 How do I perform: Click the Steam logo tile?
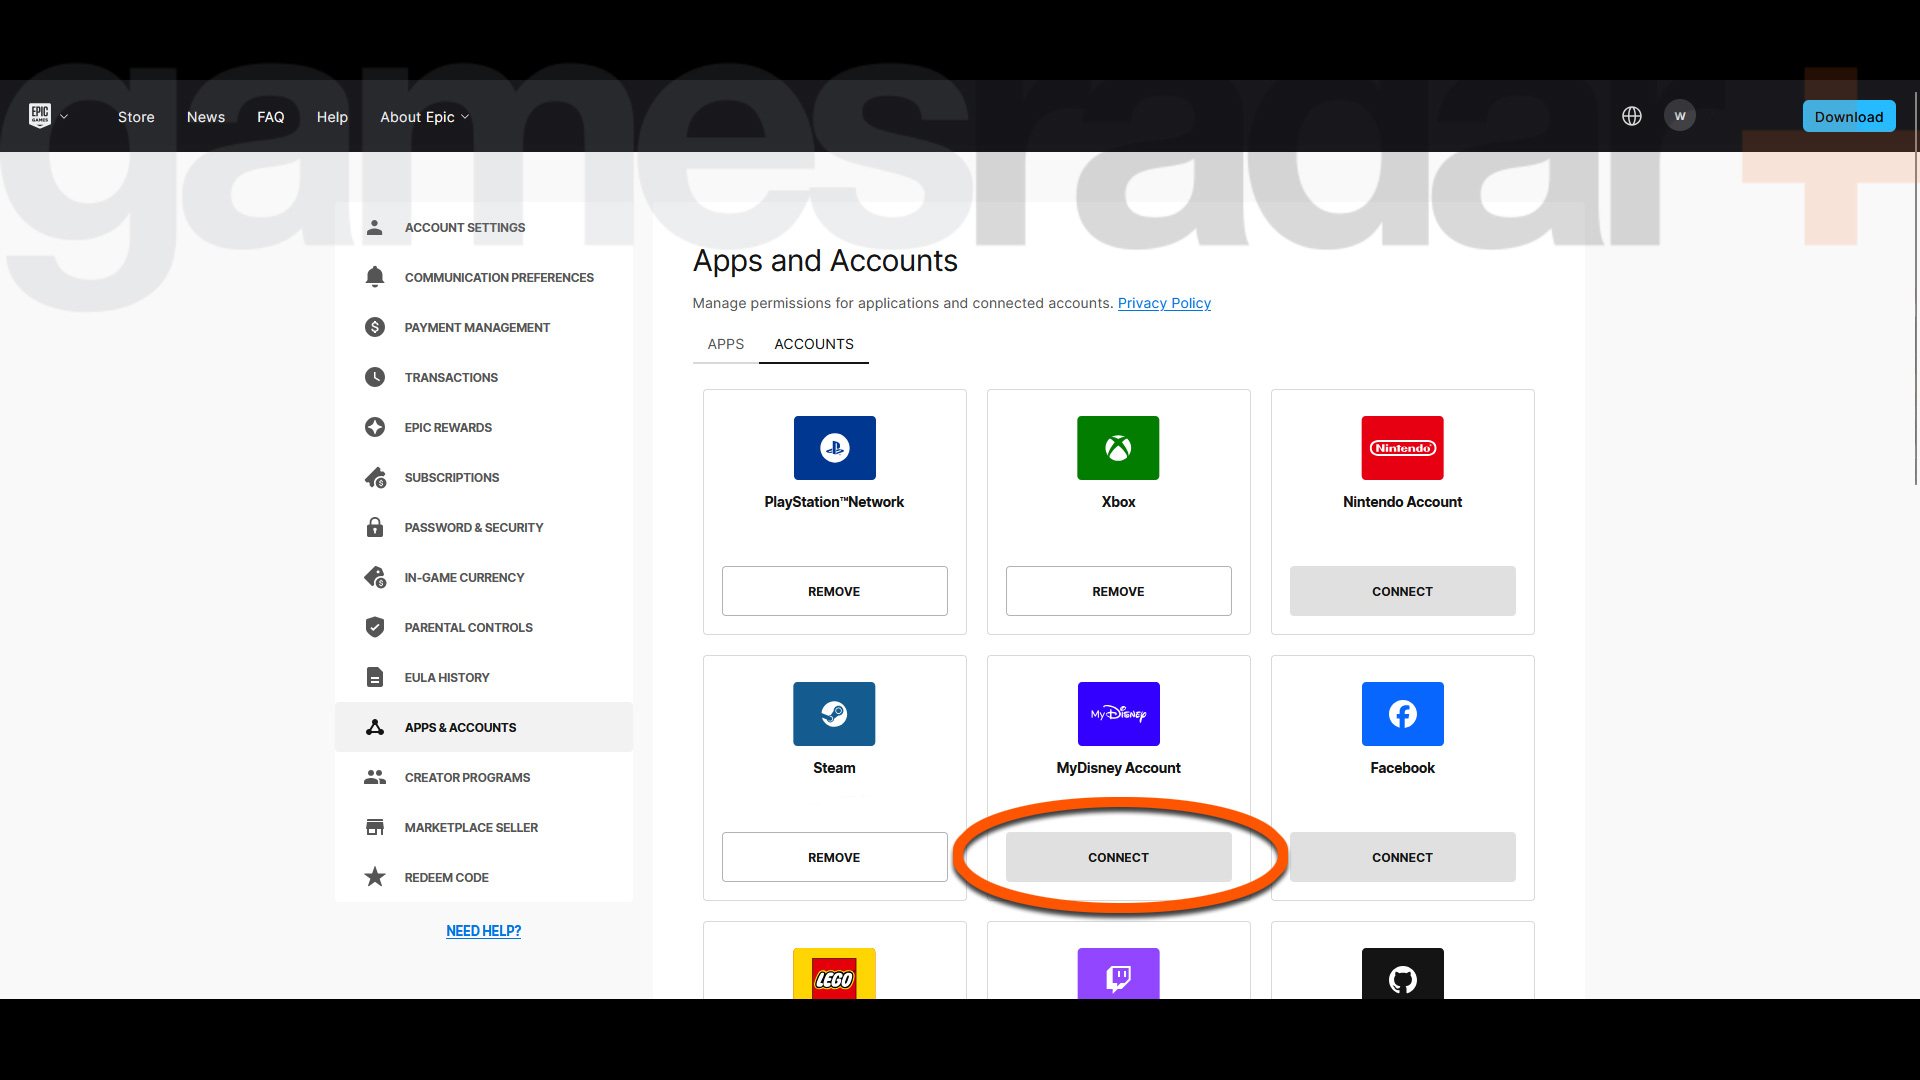tap(834, 714)
